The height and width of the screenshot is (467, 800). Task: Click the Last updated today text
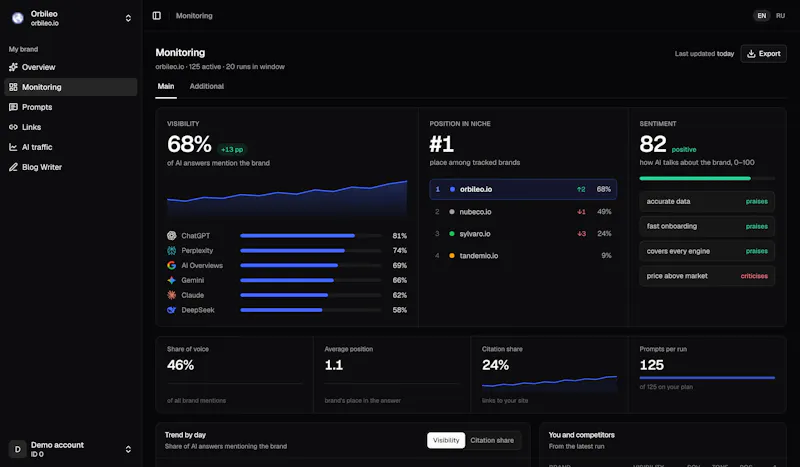[704, 54]
